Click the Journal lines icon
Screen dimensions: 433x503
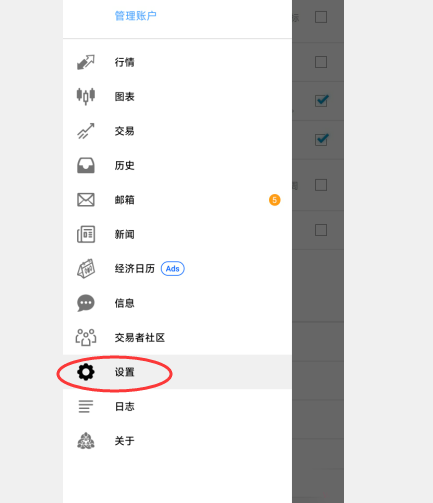click(x=86, y=406)
